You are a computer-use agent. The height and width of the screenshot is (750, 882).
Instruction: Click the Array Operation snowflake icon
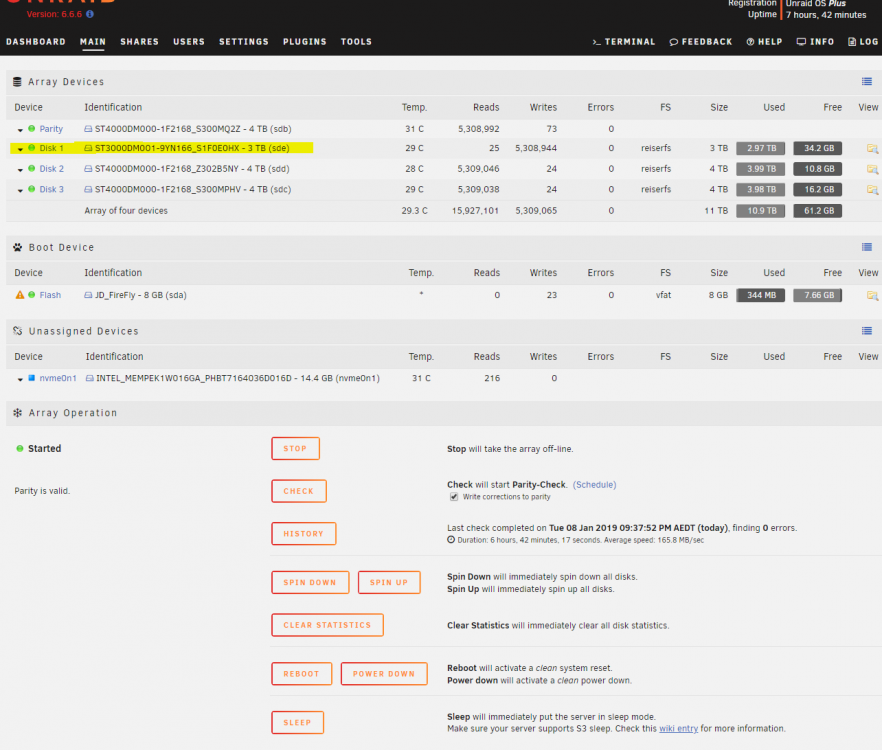(x=17, y=412)
